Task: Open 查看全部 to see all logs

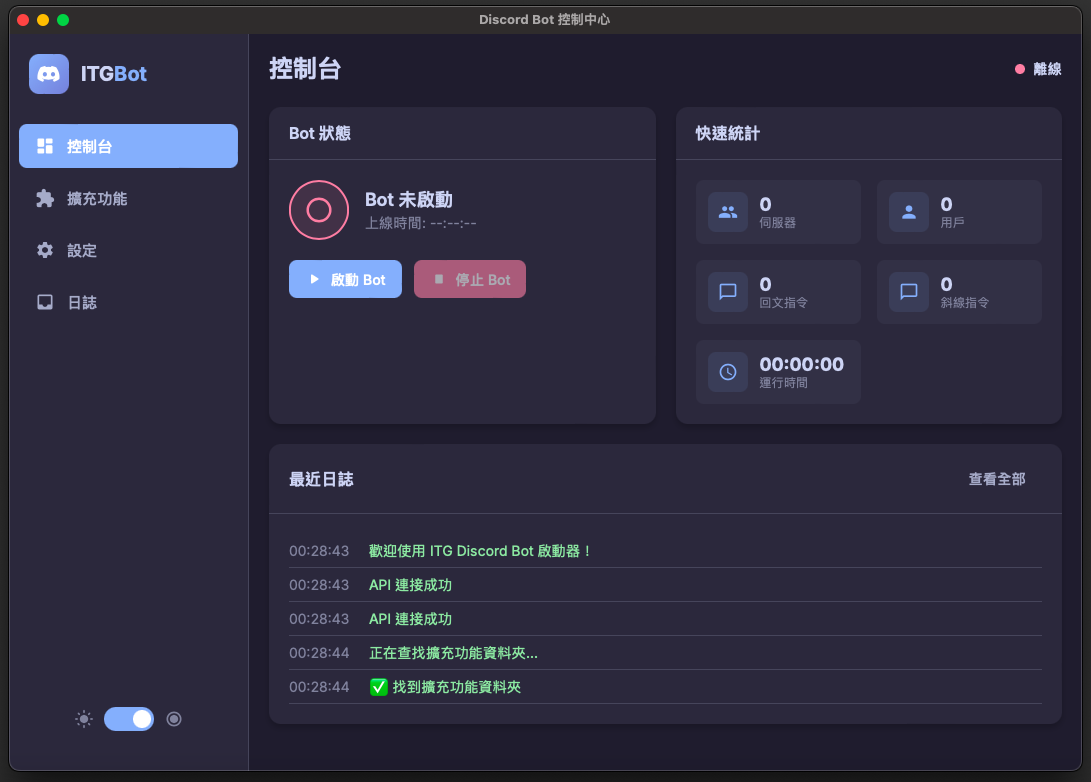Action: (x=996, y=479)
